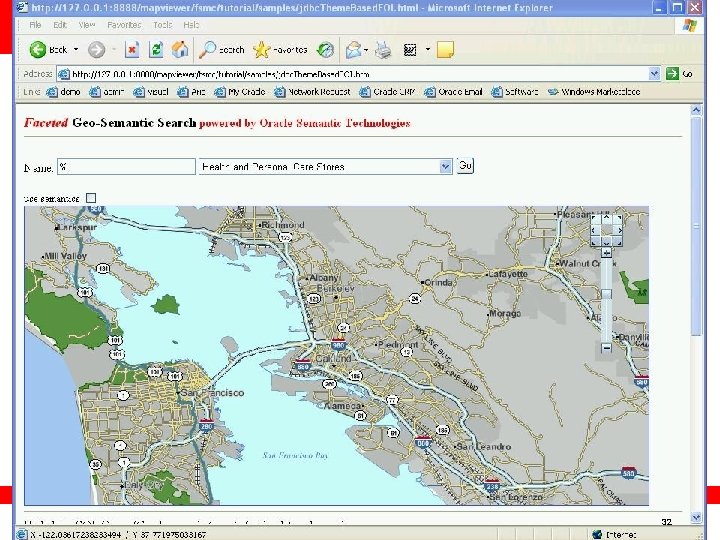Open the Tools menu
Screen dimensions: 720x540
tap(162, 25)
